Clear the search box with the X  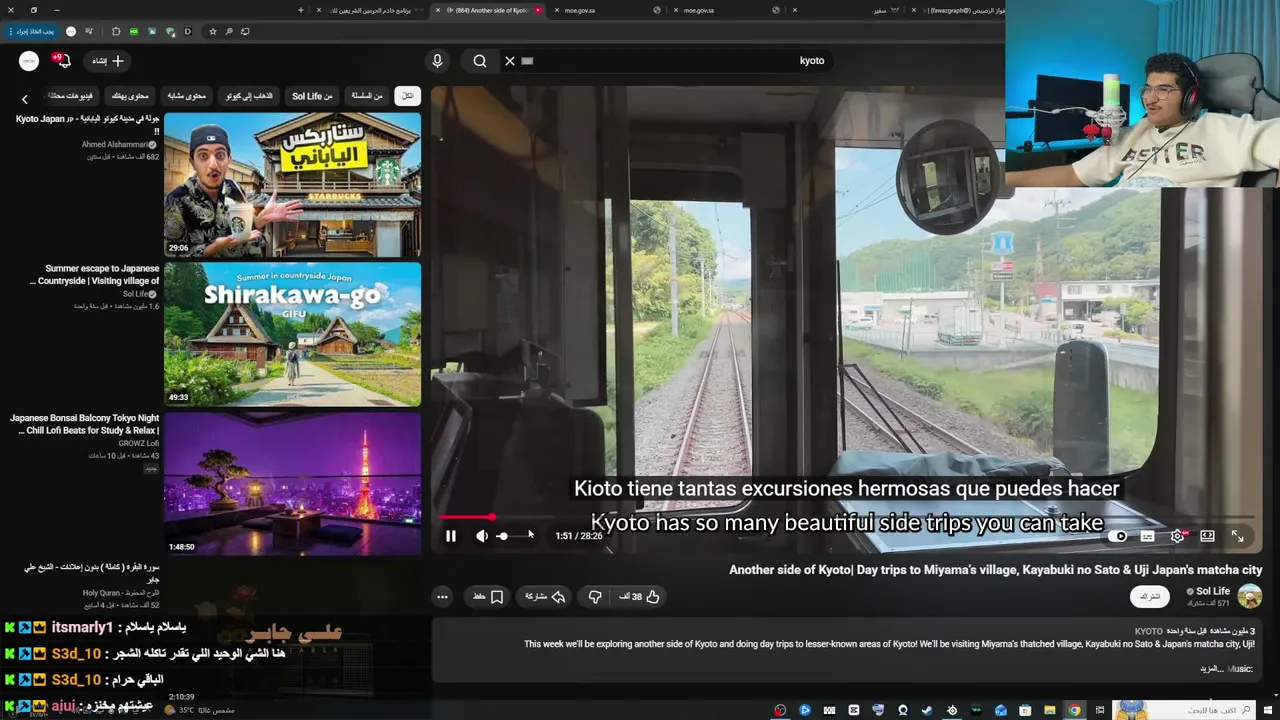[x=510, y=61]
